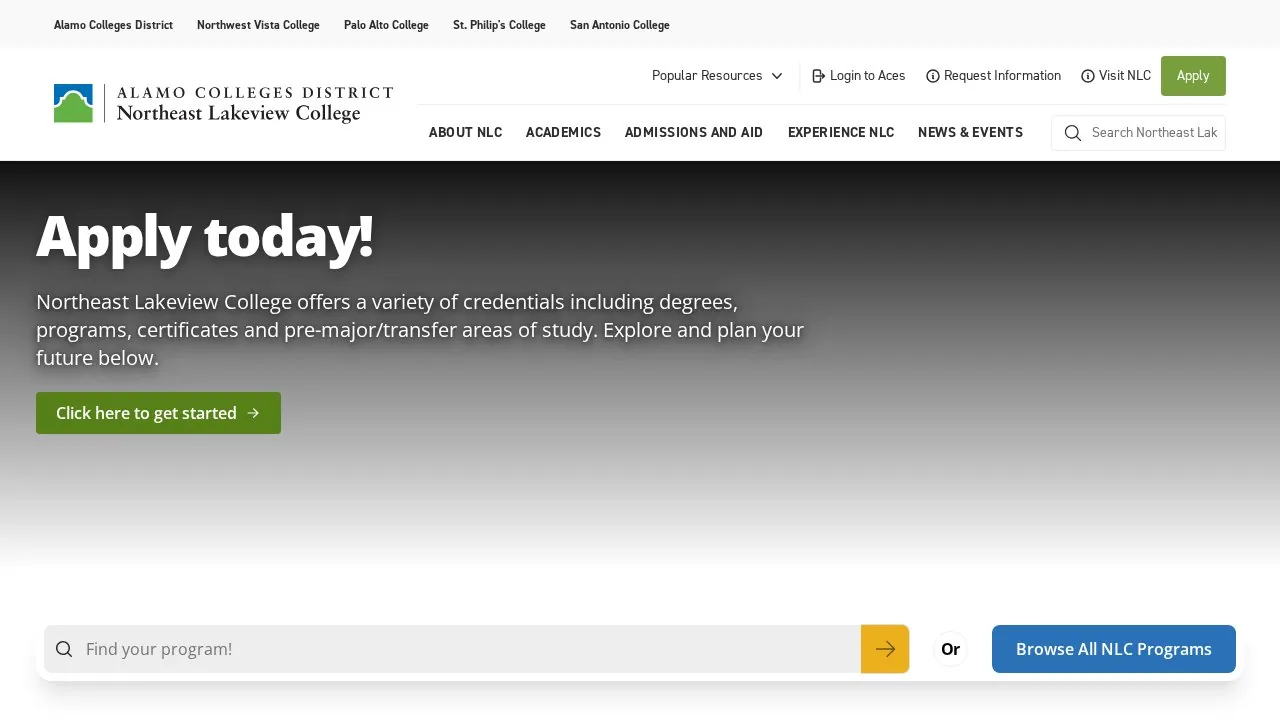Click the Northeast Lakeview College logo

(223, 104)
